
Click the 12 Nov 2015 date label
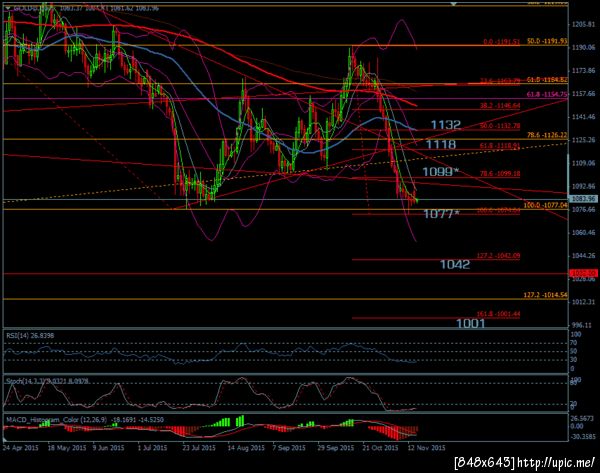[426, 448]
